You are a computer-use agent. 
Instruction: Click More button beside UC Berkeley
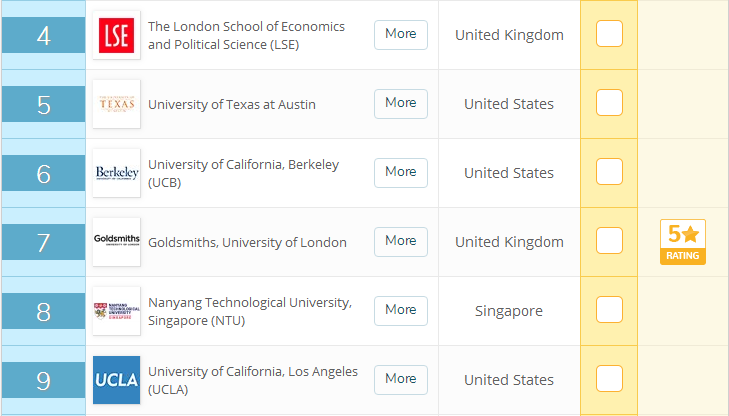[x=400, y=172]
